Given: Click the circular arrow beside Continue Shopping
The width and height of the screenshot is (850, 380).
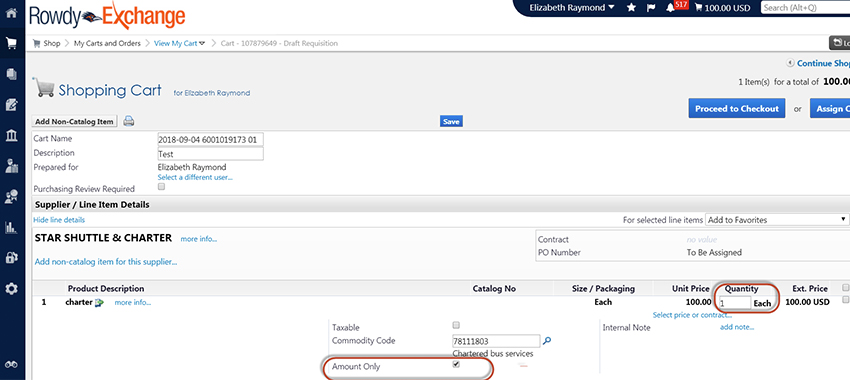Looking at the screenshot, I should [791, 63].
